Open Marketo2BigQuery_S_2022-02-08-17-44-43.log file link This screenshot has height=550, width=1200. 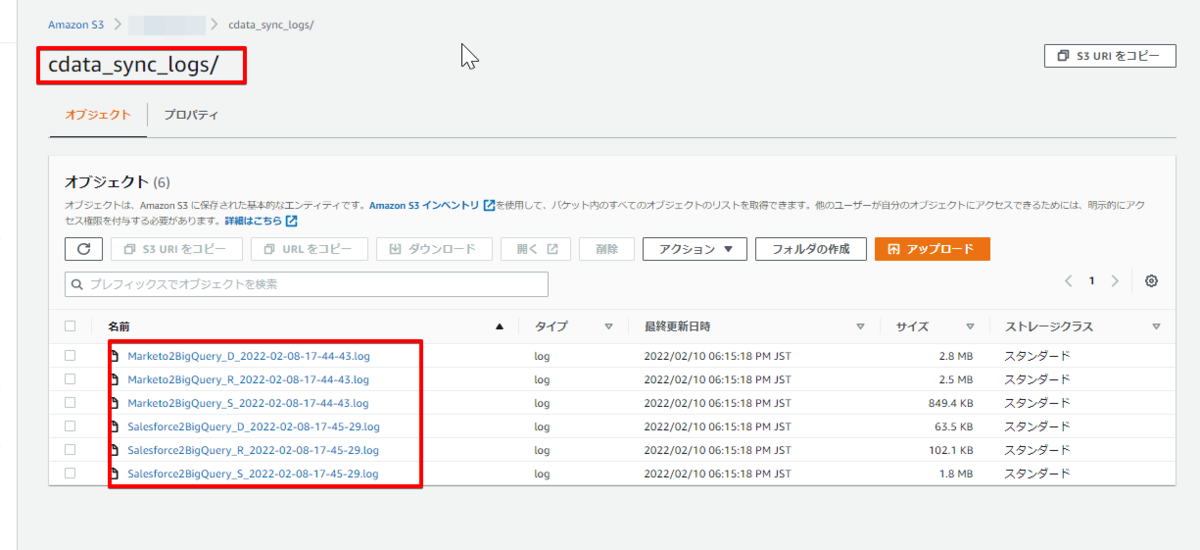coord(248,402)
